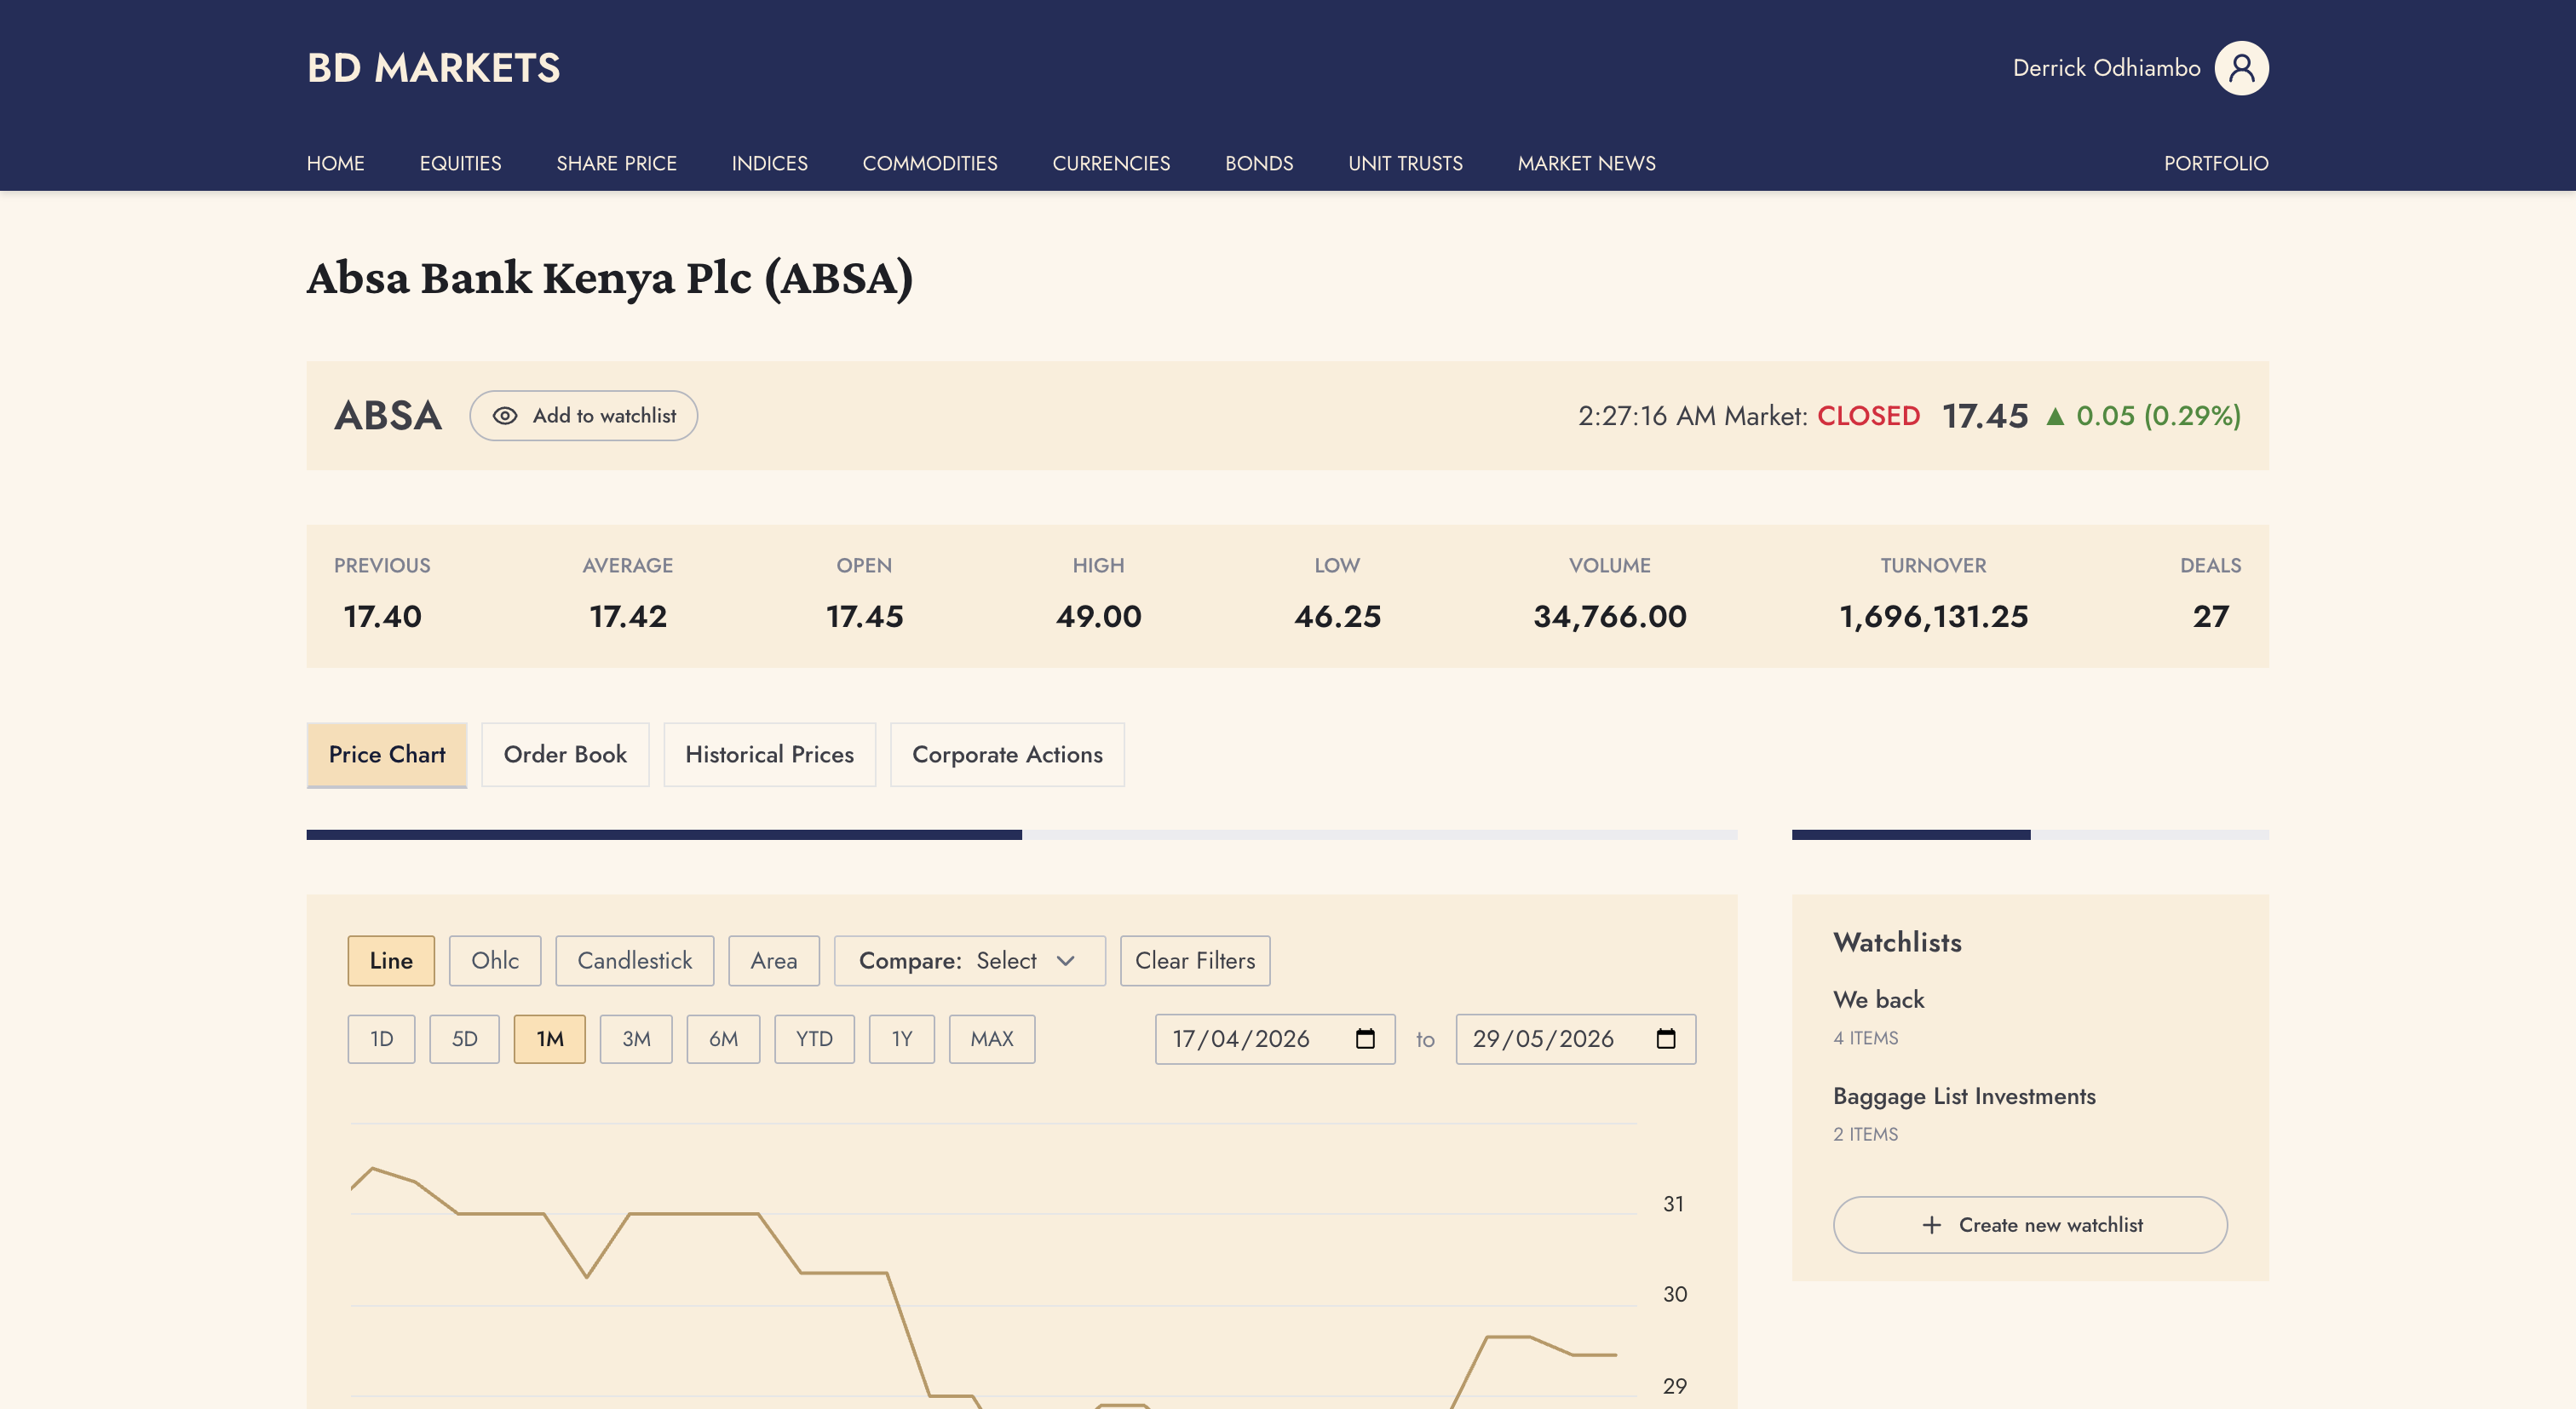This screenshot has height=1409, width=2576.
Task: Select the MAX time range
Action: pyautogui.click(x=992, y=1039)
